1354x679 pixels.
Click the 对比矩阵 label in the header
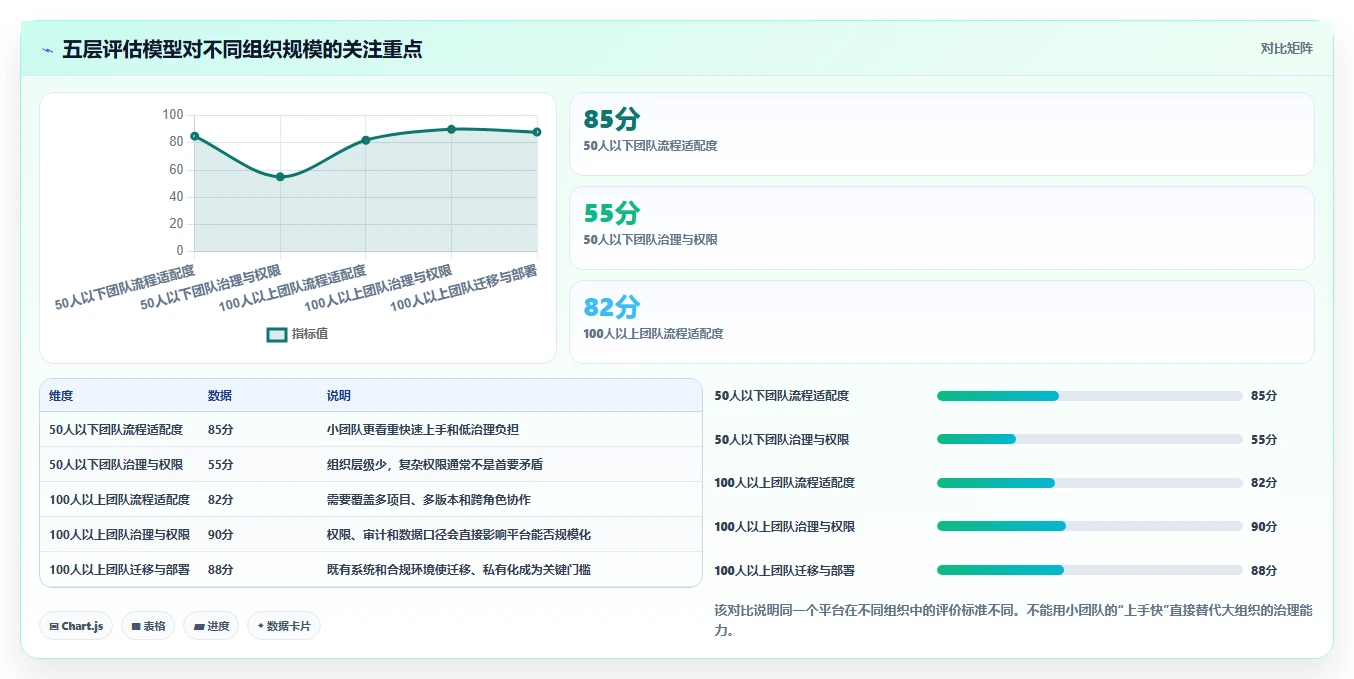1286,48
